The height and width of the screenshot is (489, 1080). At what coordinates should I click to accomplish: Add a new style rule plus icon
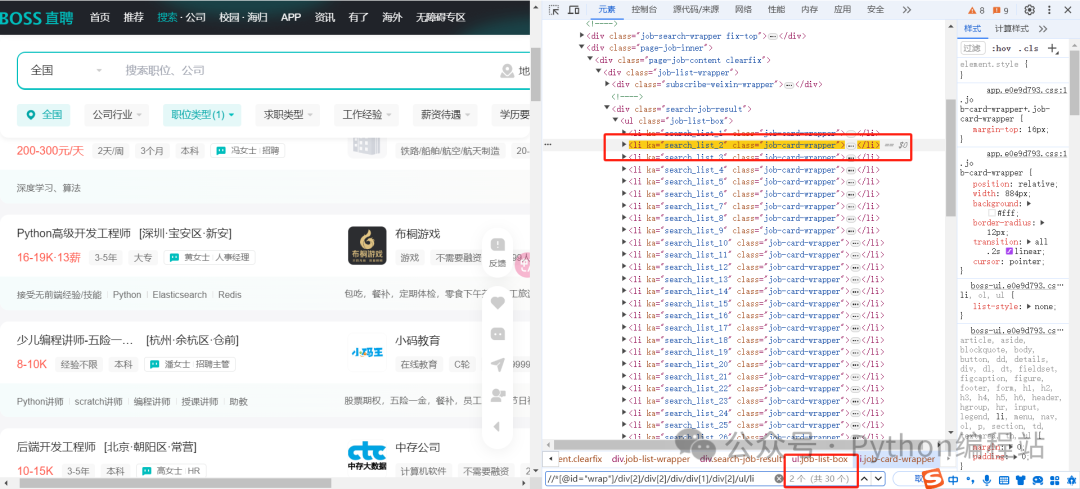(x=1052, y=48)
